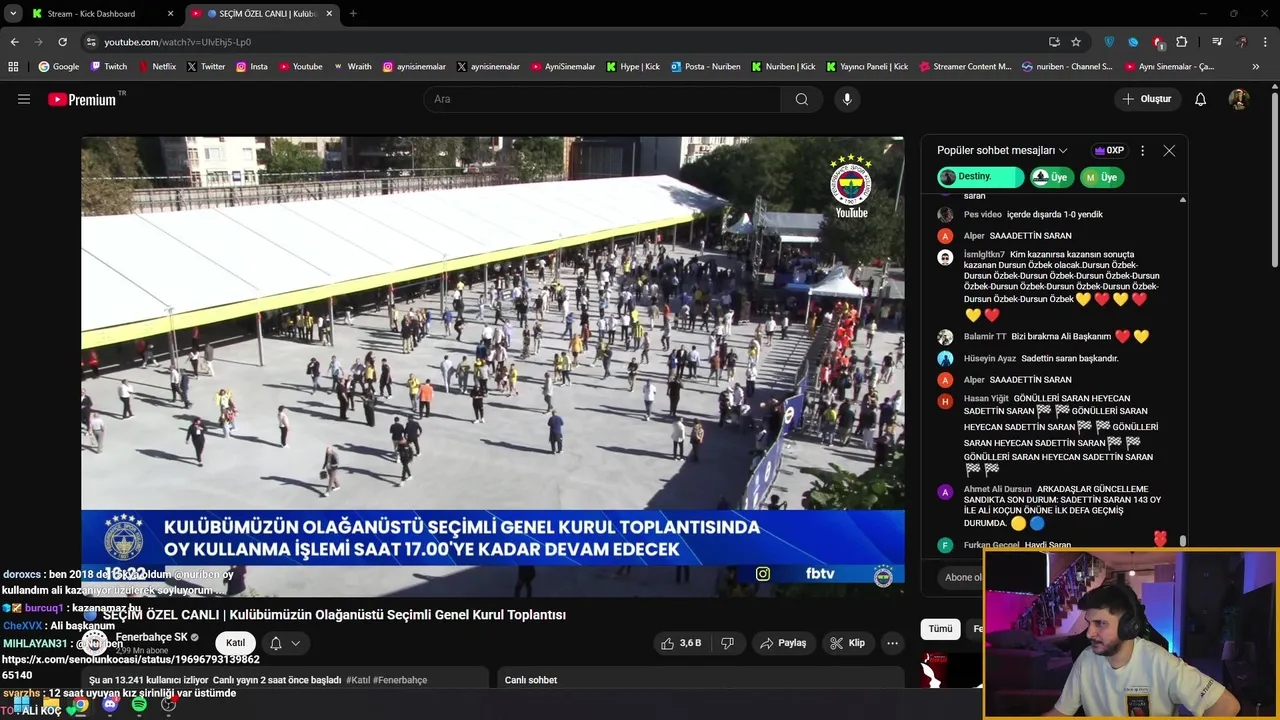Open Spotify from the taskbar
The image size is (1280, 720).
click(139, 704)
